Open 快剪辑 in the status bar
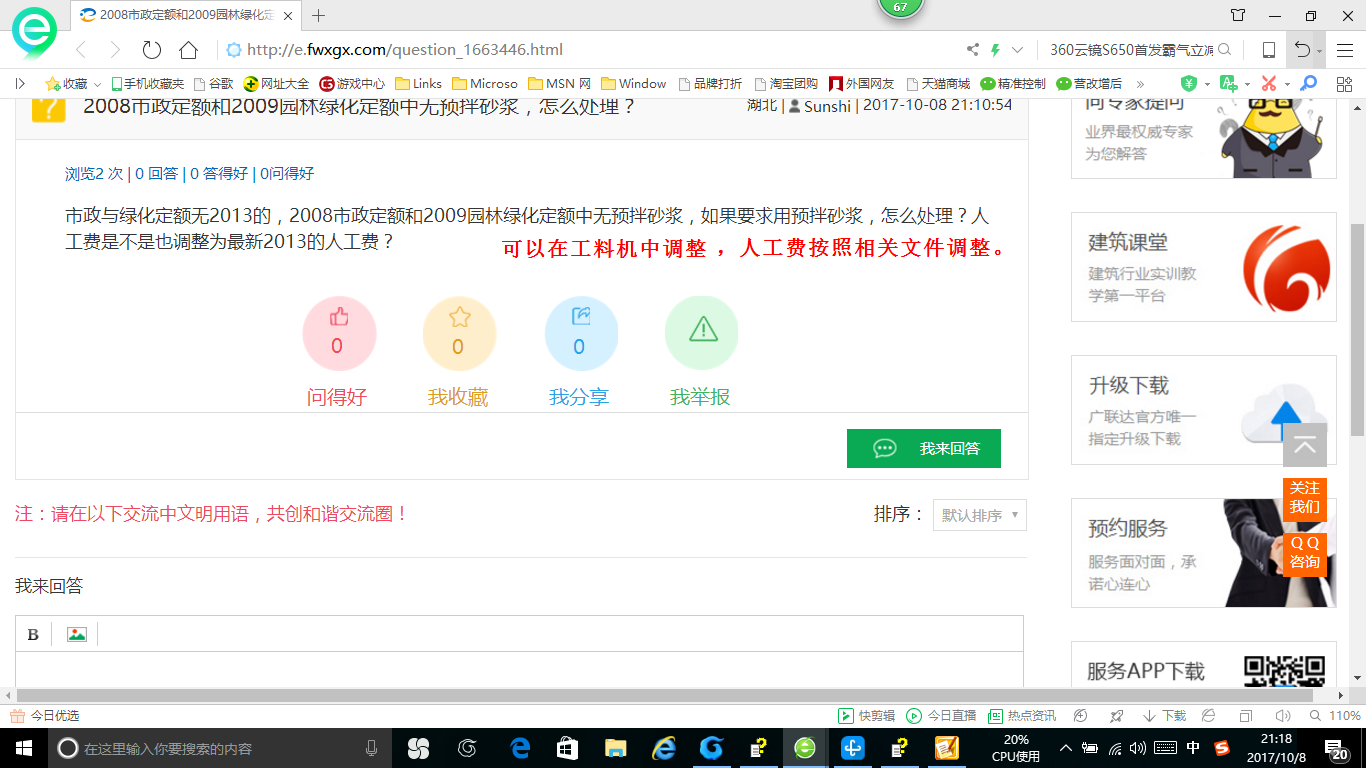 coord(866,716)
